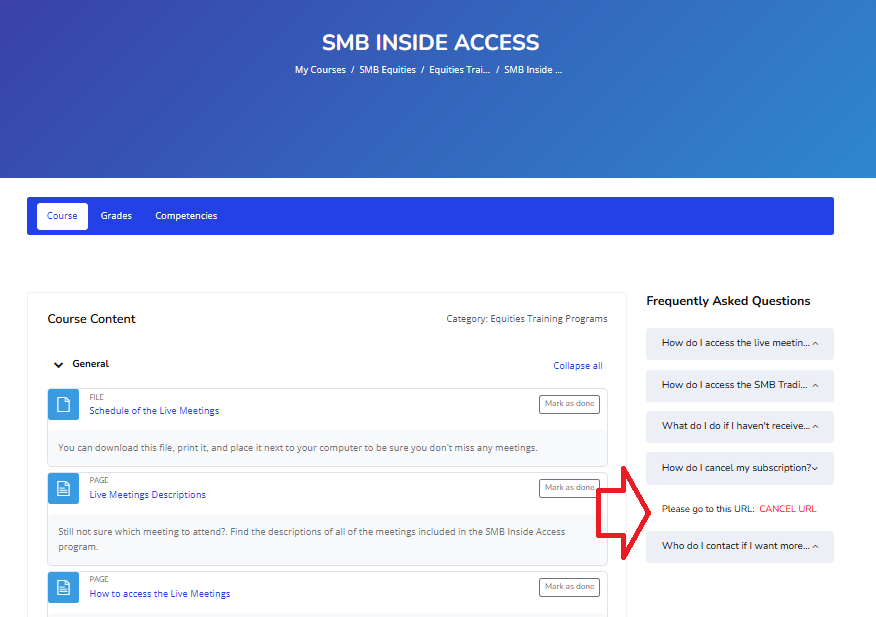
Task: Click the page icon beside How to access the Live Meetings
Action: point(63,587)
